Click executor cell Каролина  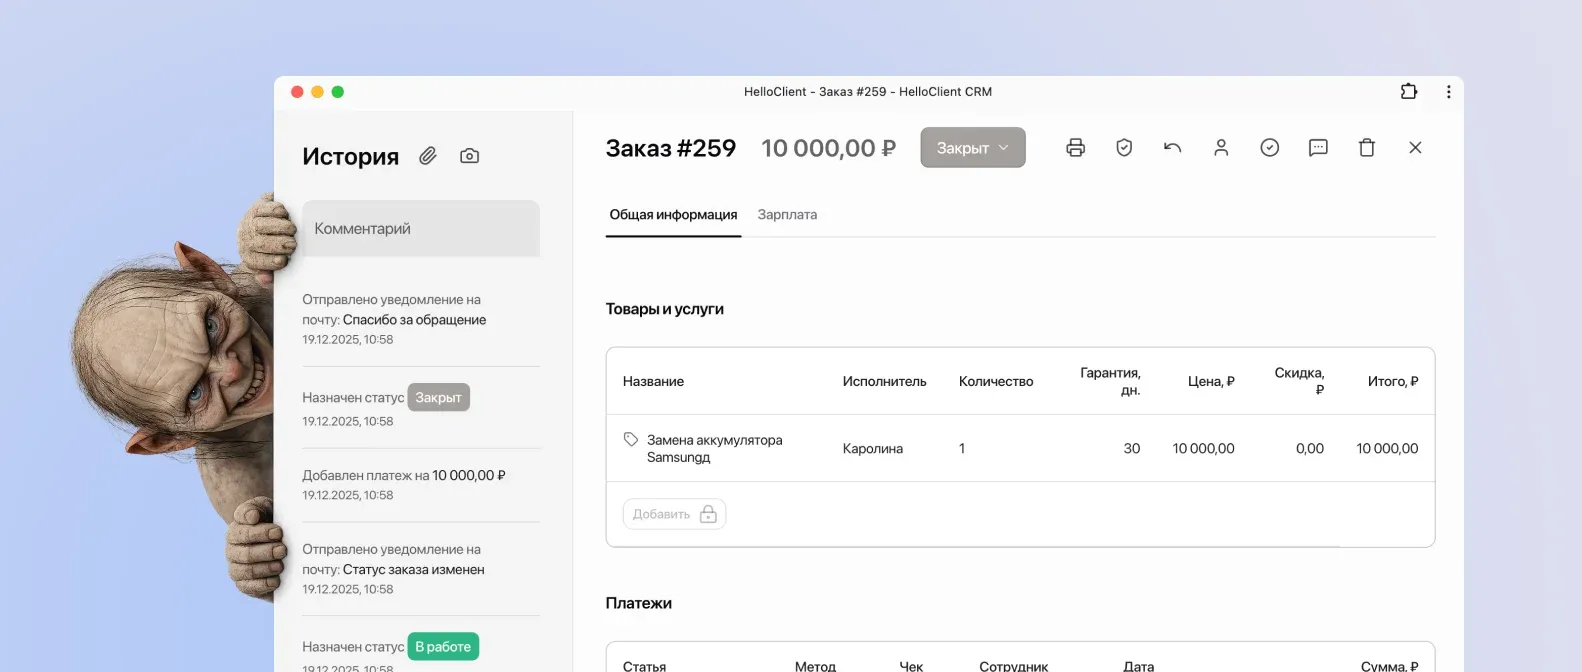873,449
